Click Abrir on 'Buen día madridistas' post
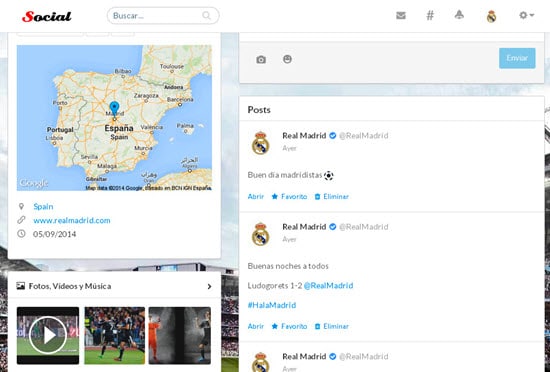This screenshot has width=550, height=372. [256, 197]
